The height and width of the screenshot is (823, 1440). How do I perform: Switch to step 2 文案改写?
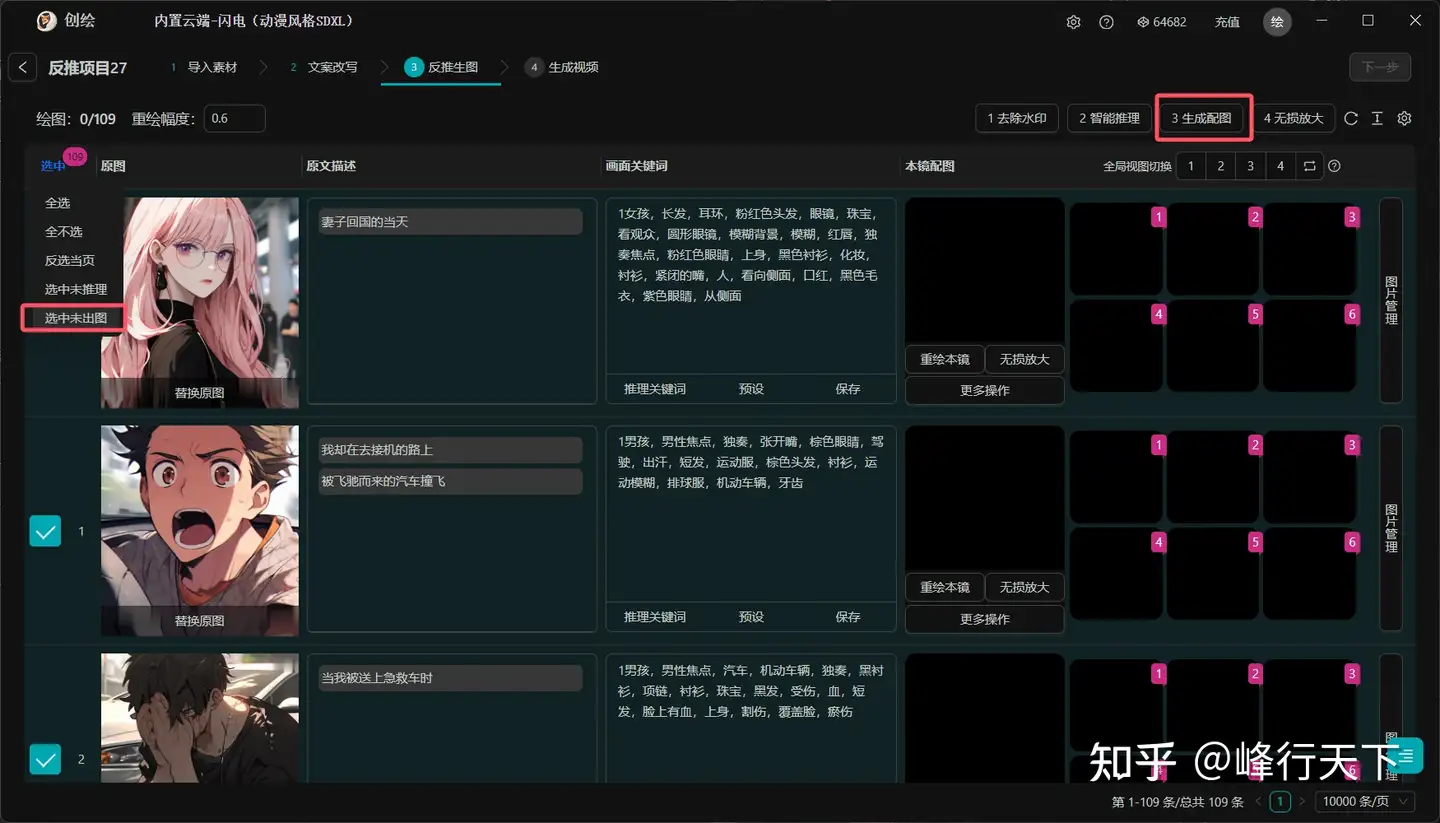pyautogui.click(x=324, y=67)
